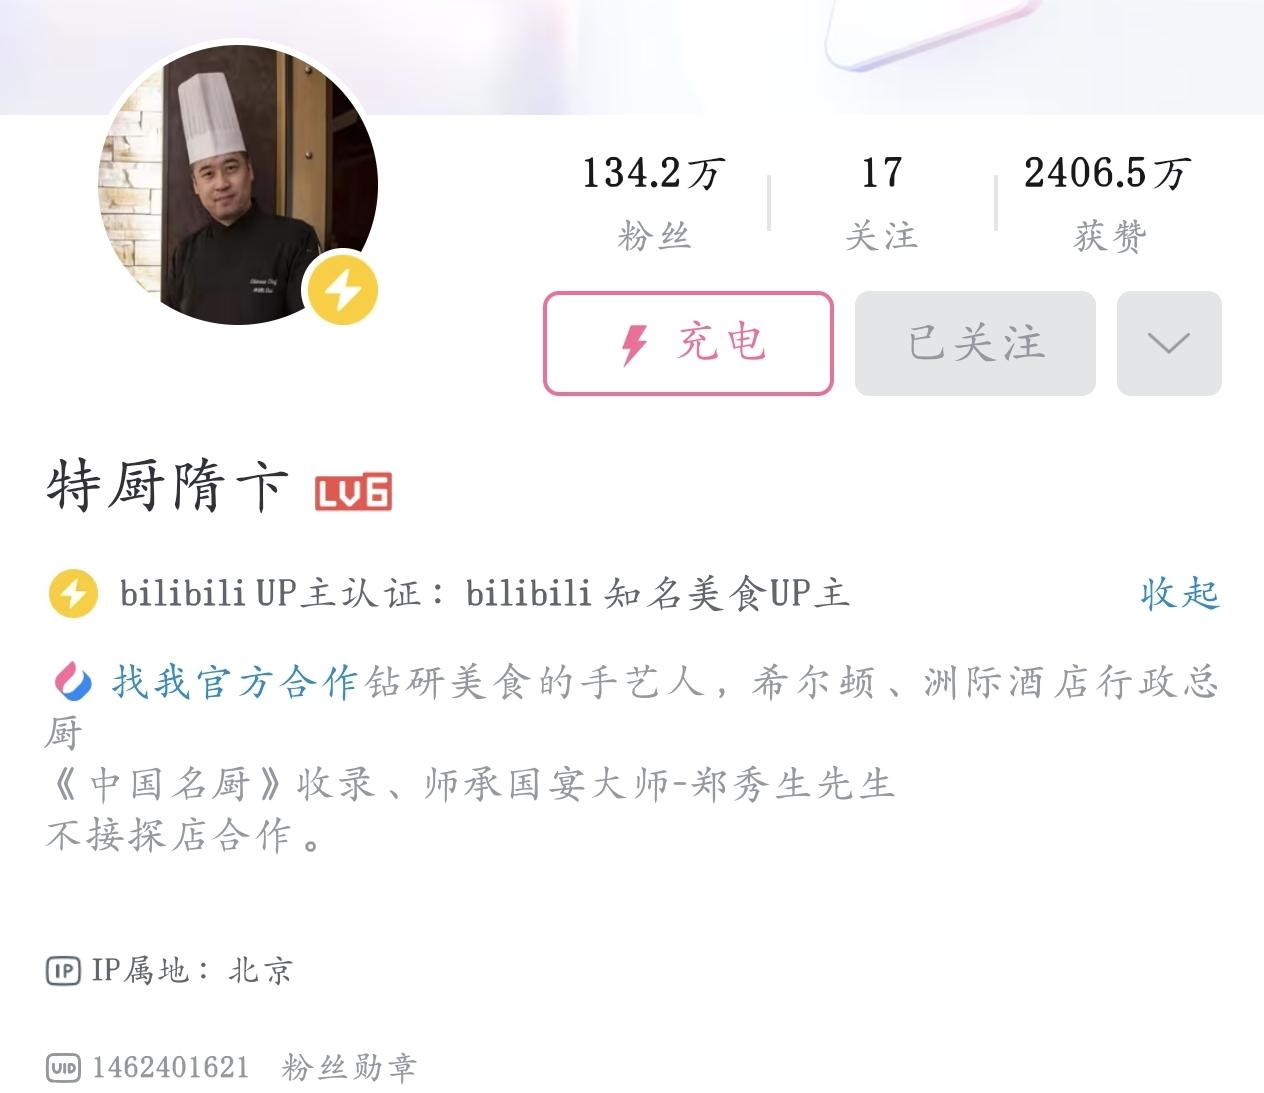The width and height of the screenshot is (1264, 1093).
Task: Open the 粉丝勋章 fan medal link
Action: [x=349, y=1068]
